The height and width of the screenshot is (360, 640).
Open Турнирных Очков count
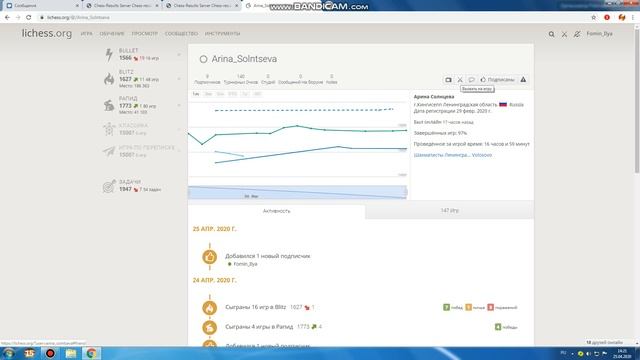(x=241, y=79)
